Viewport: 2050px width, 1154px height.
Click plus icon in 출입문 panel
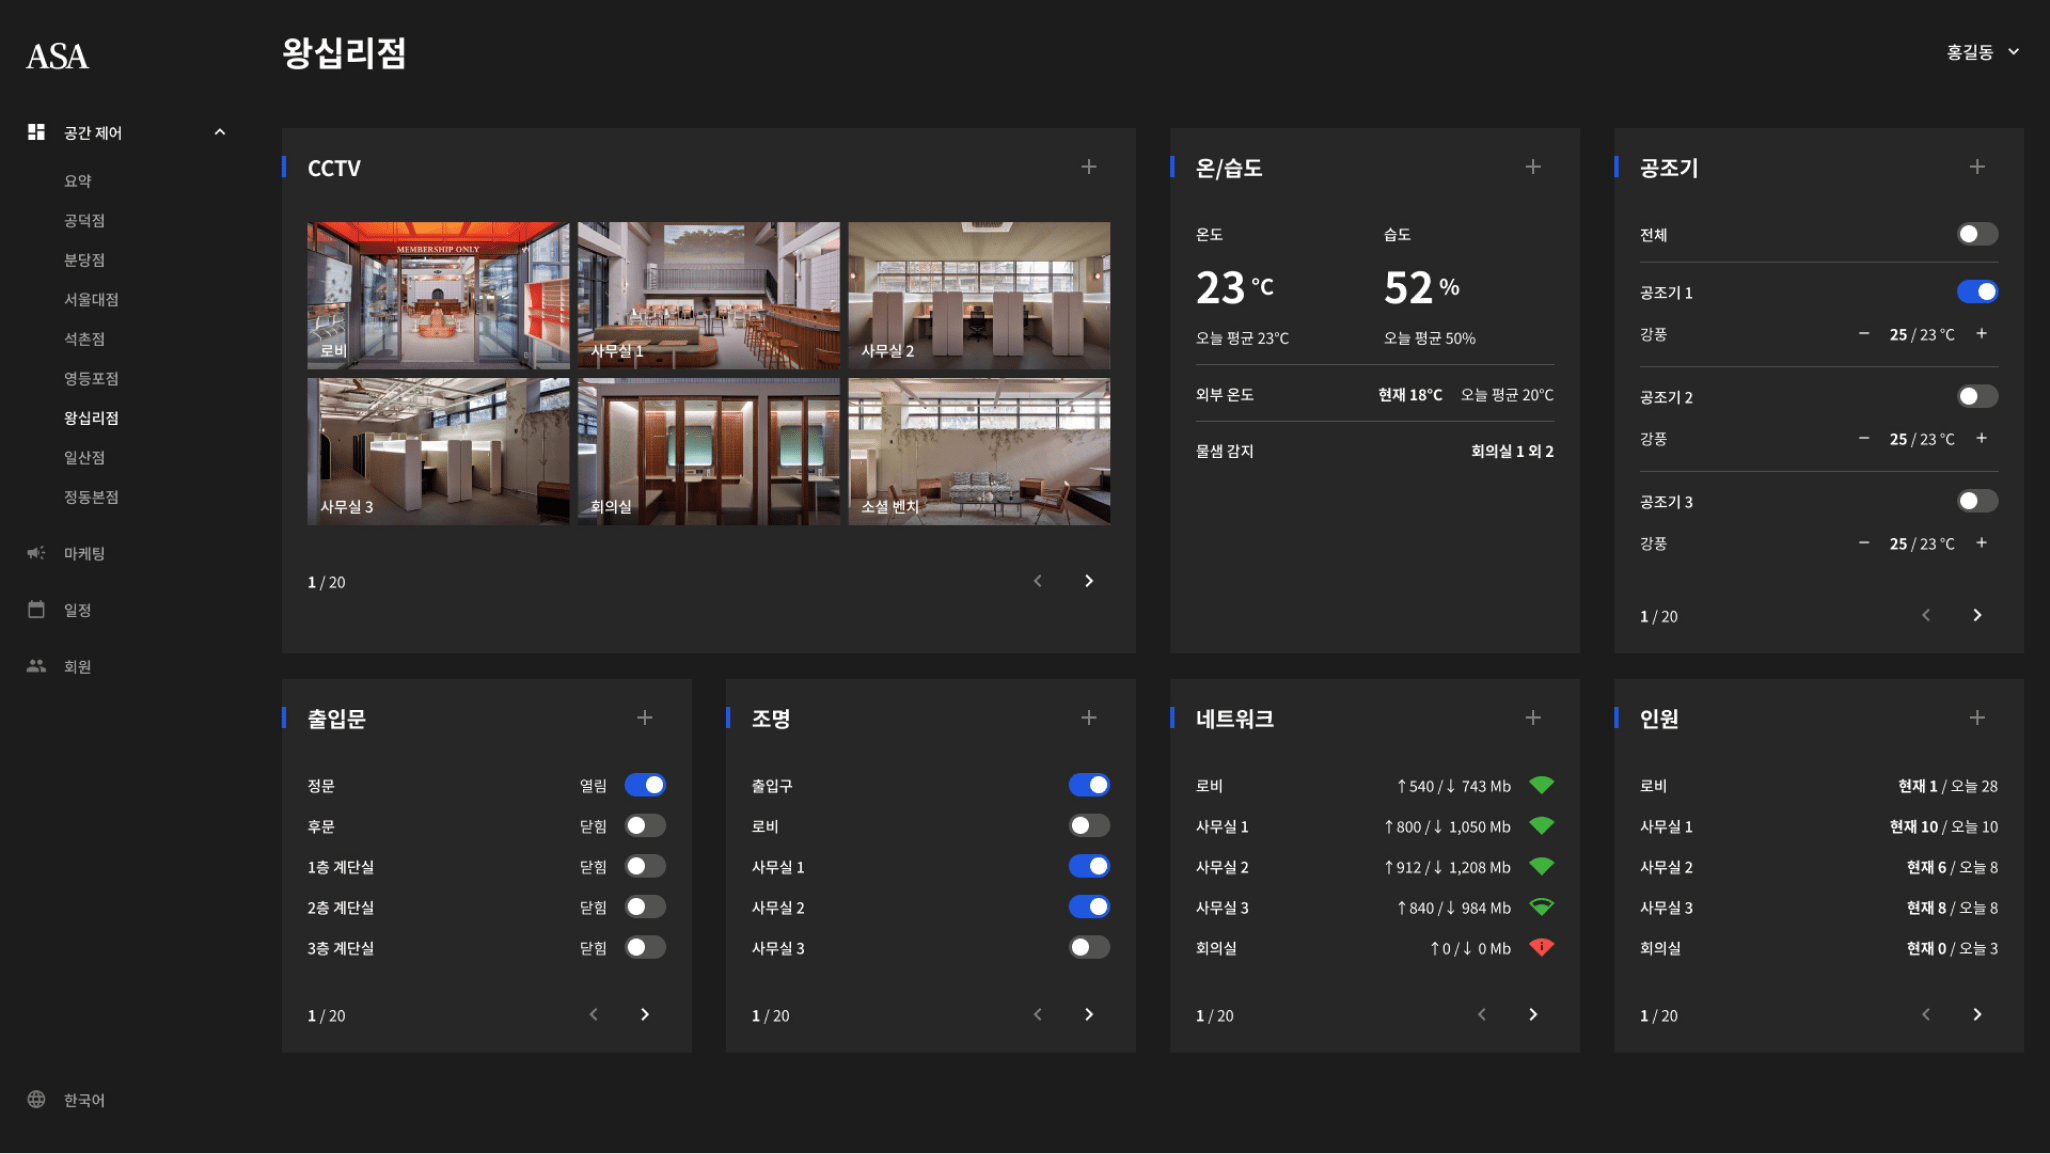[645, 718]
